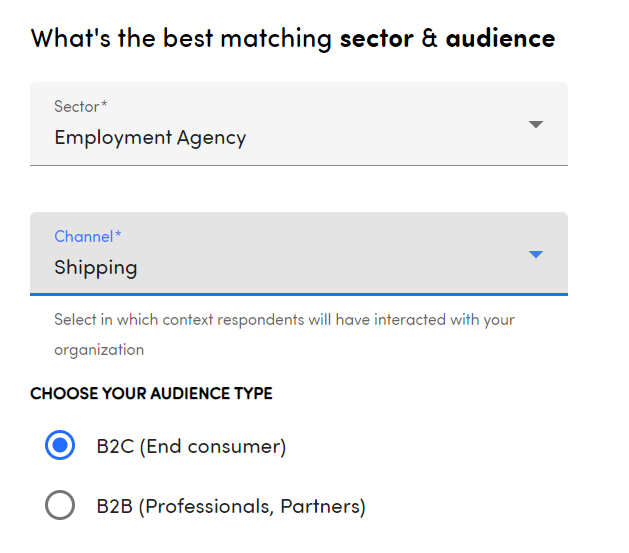The width and height of the screenshot is (629, 553).
Task: Click the blue Channel dropdown arrow
Action: point(535,255)
